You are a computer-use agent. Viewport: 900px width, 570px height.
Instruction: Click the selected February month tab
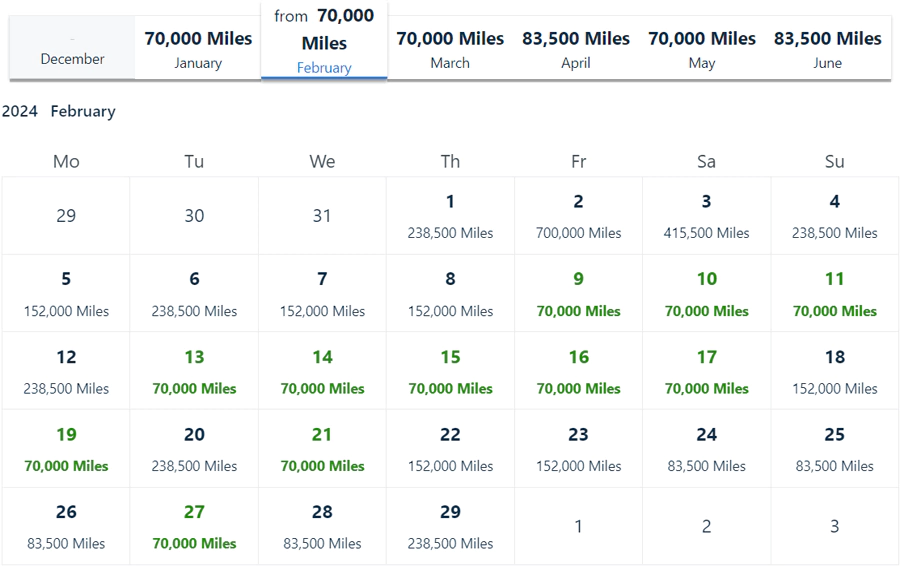pyautogui.click(x=324, y=42)
